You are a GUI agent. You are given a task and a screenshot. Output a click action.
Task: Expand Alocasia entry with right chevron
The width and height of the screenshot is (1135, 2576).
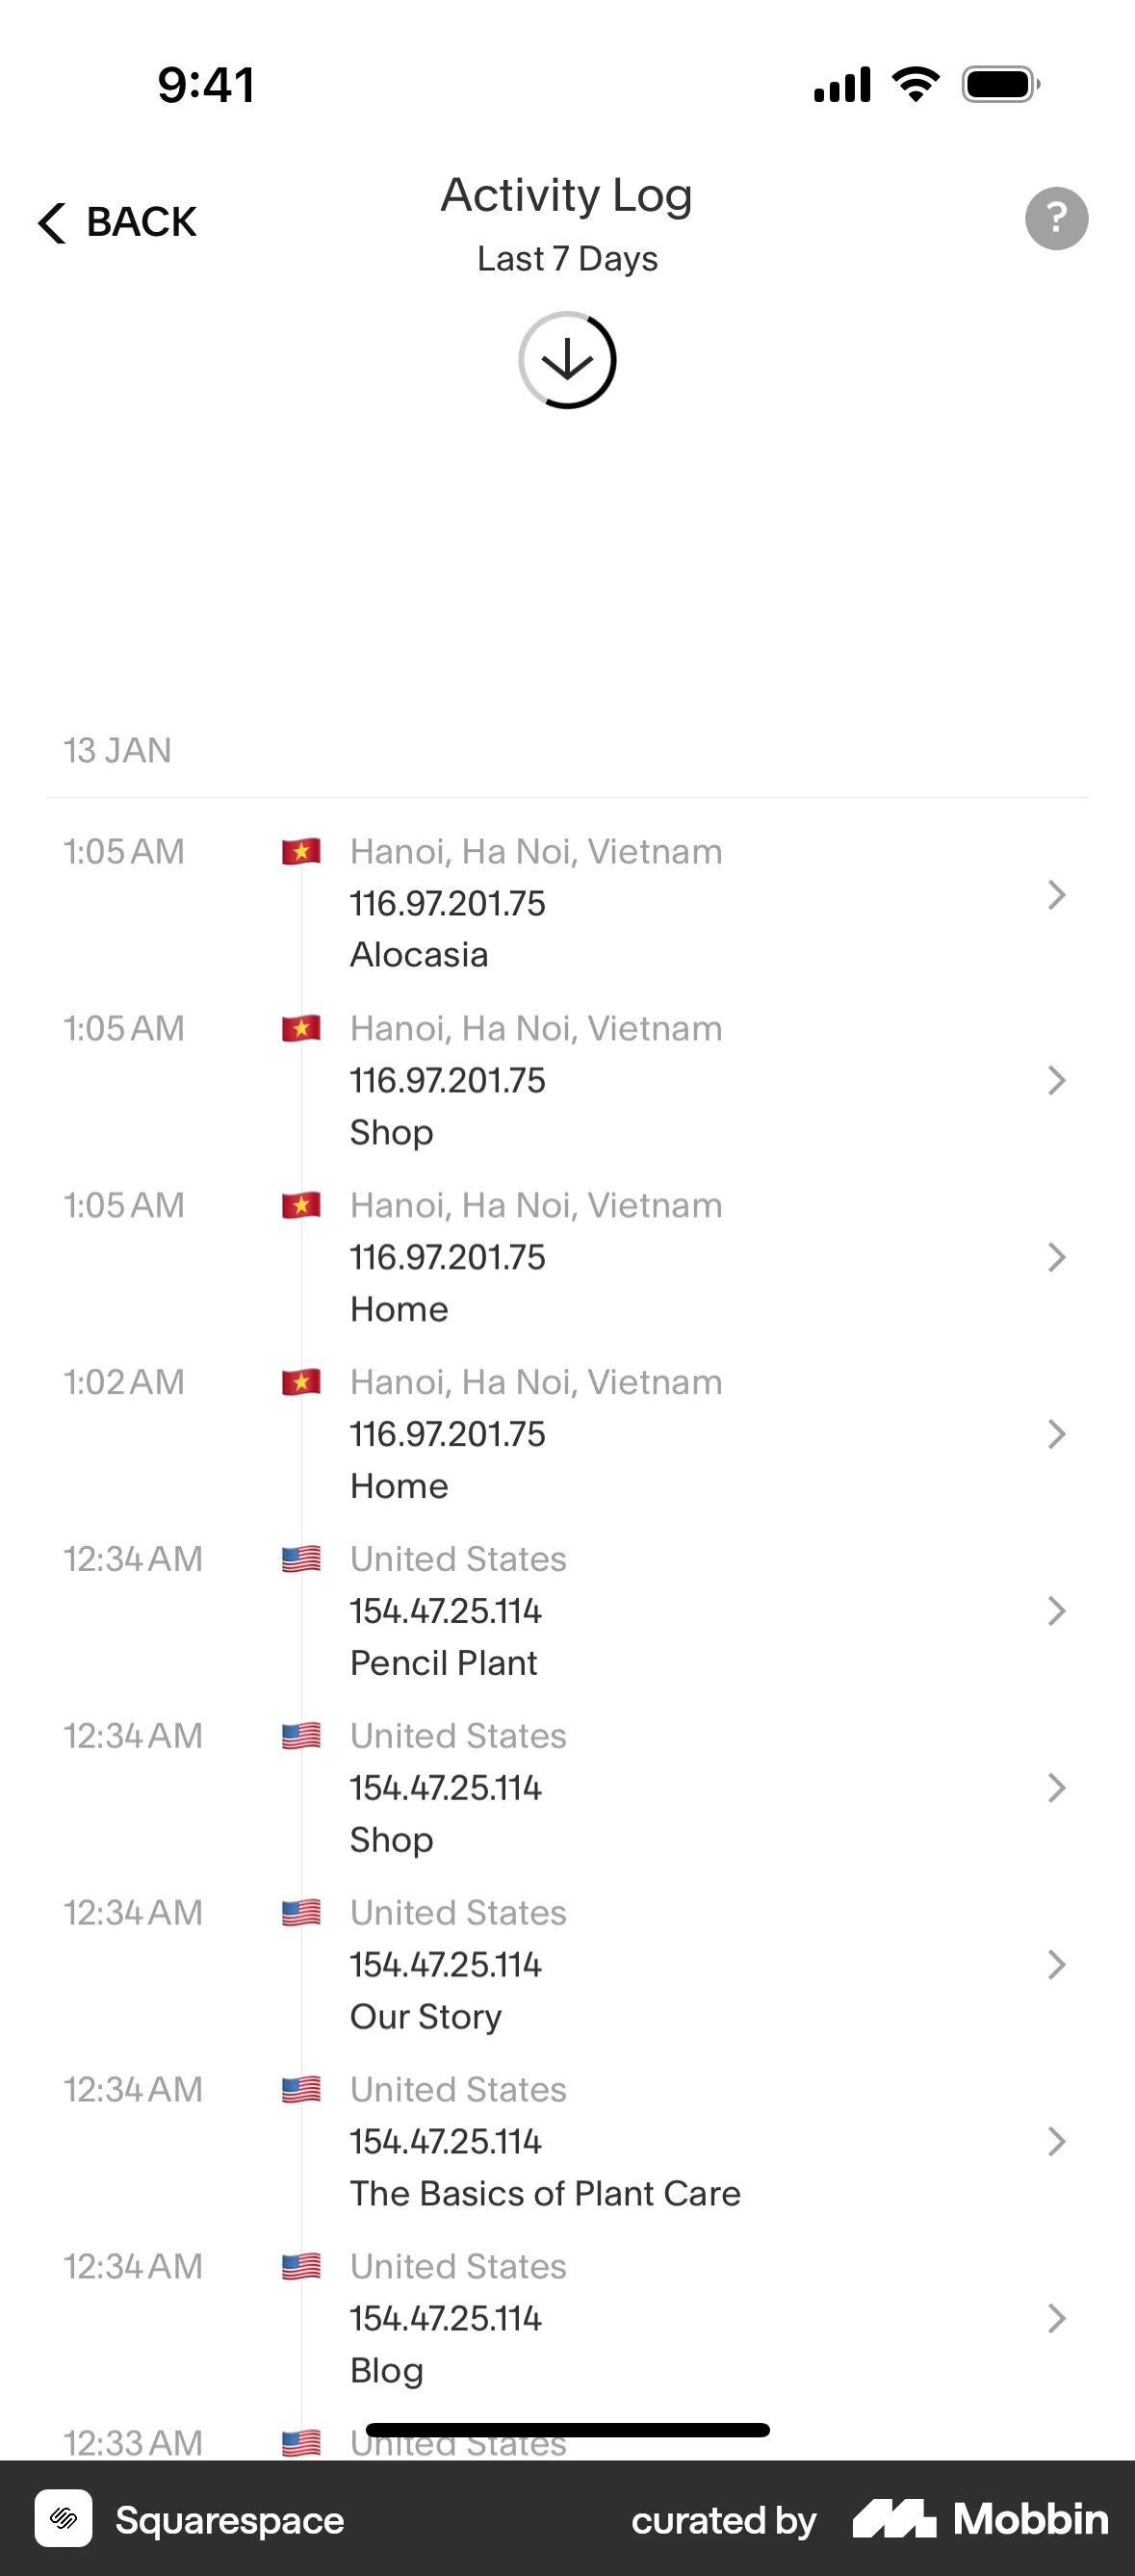1056,895
